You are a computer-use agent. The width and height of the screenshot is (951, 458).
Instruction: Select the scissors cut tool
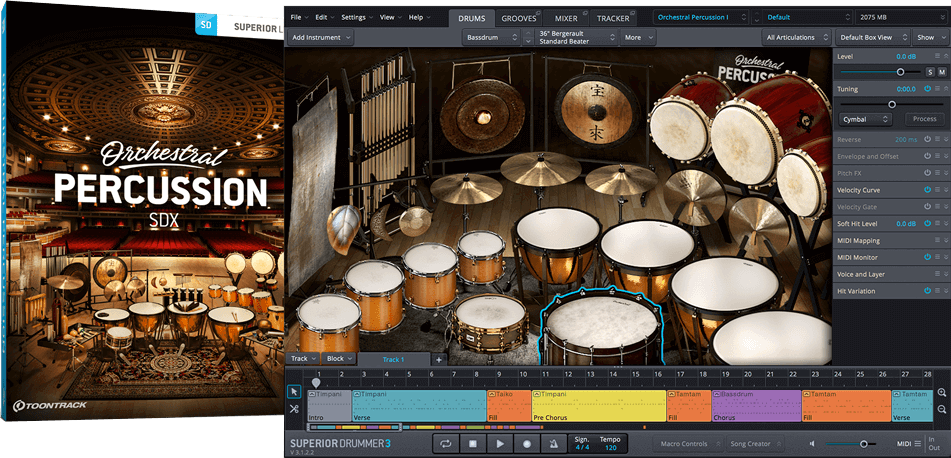pos(294,408)
